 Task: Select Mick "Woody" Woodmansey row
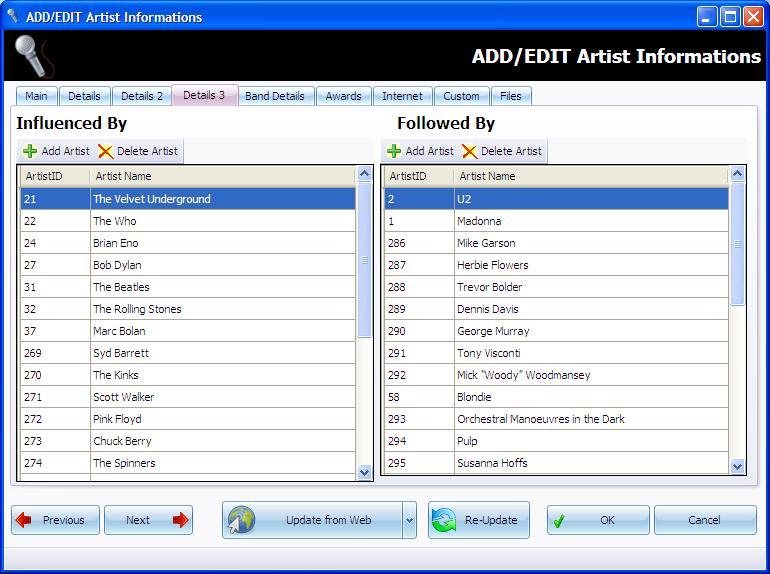tap(556, 375)
